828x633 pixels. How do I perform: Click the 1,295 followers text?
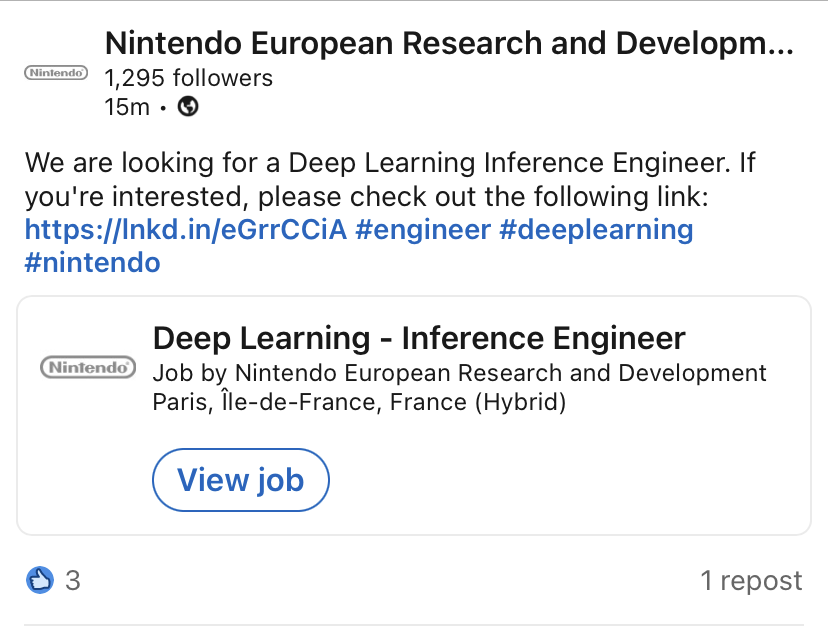pyautogui.click(x=188, y=77)
